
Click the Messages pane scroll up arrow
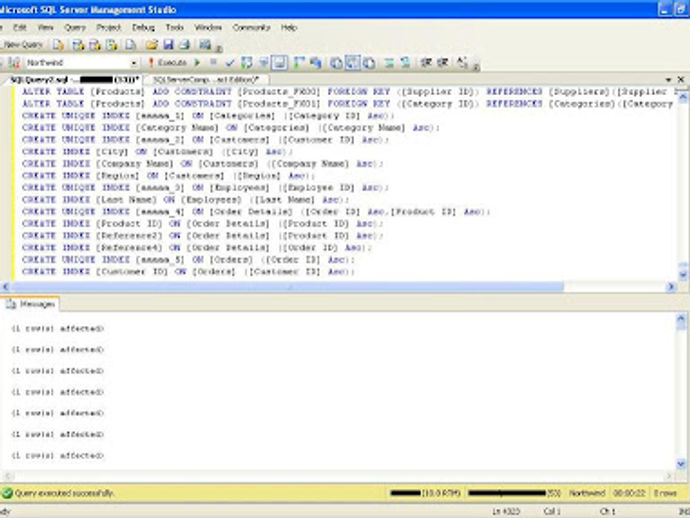(x=681, y=319)
